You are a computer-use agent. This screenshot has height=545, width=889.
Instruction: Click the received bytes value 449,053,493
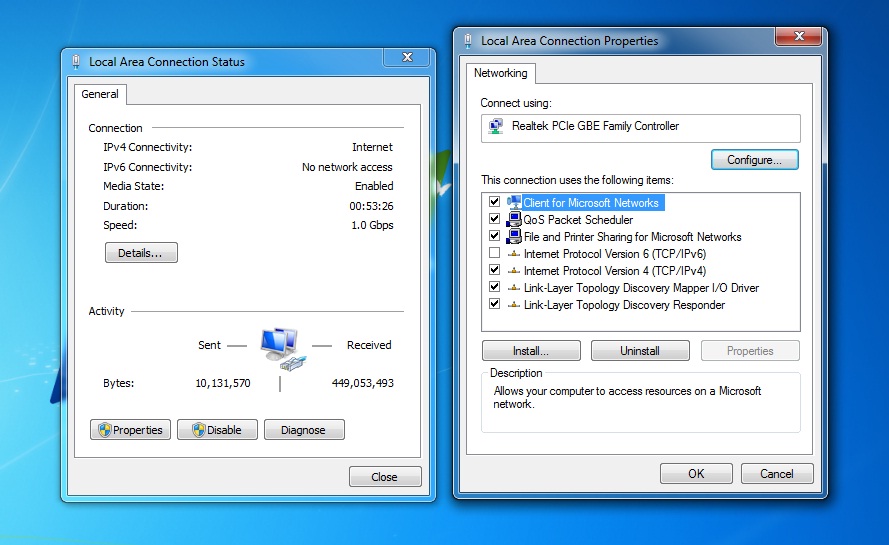(363, 383)
